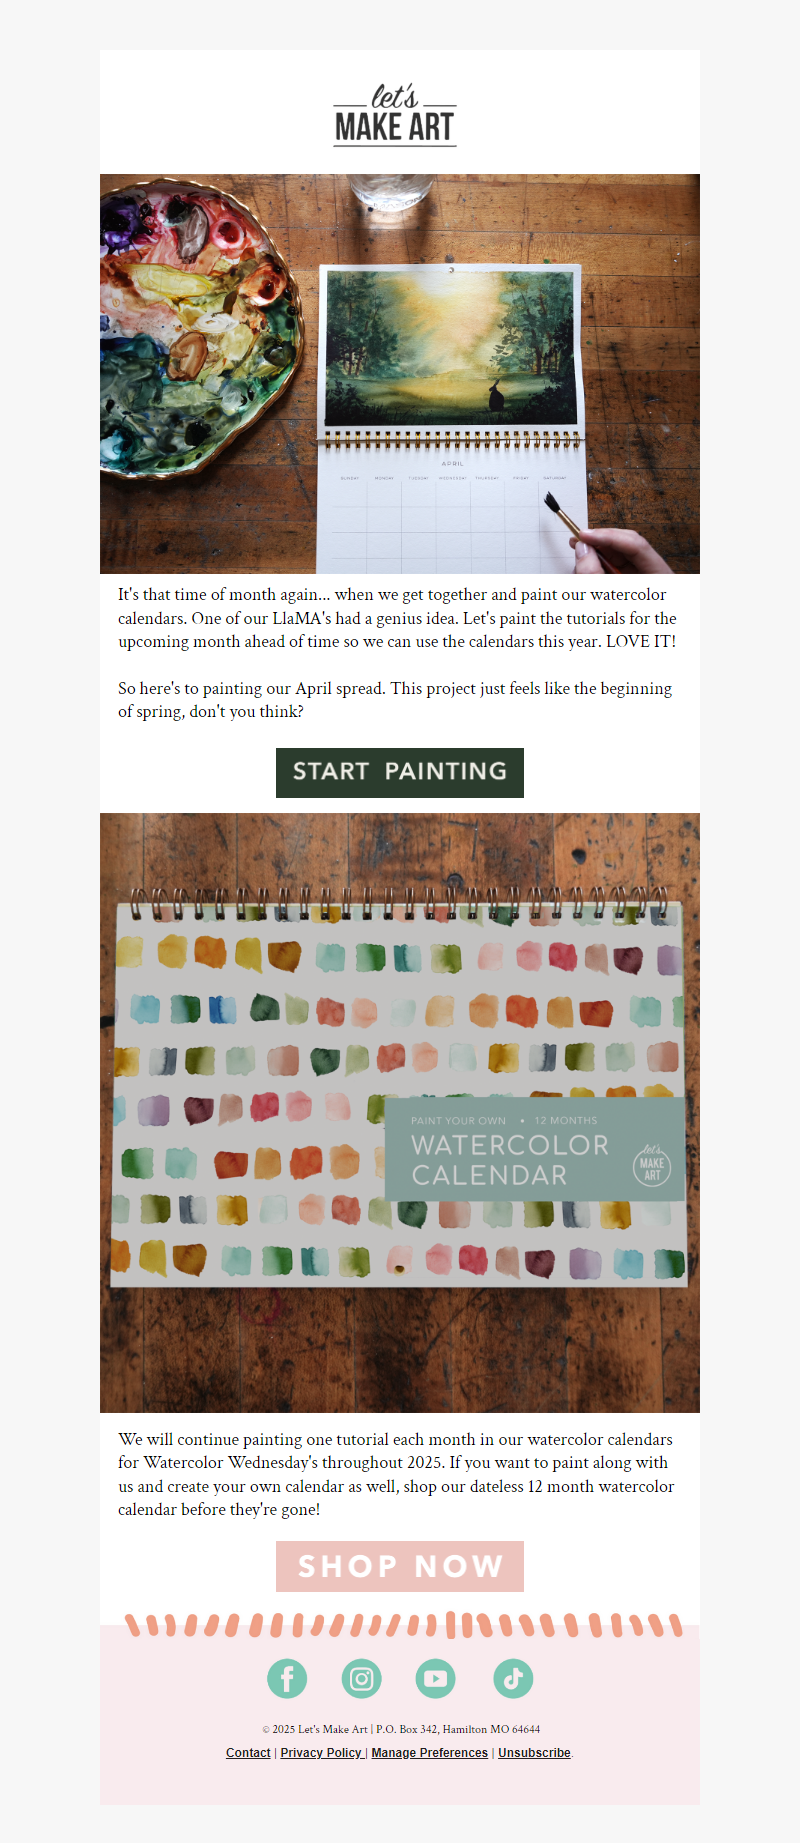This screenshot has height=1843, width=800.
Task: Click the peach brushstroke divider above footer
Action: [x=400, y=1625]
